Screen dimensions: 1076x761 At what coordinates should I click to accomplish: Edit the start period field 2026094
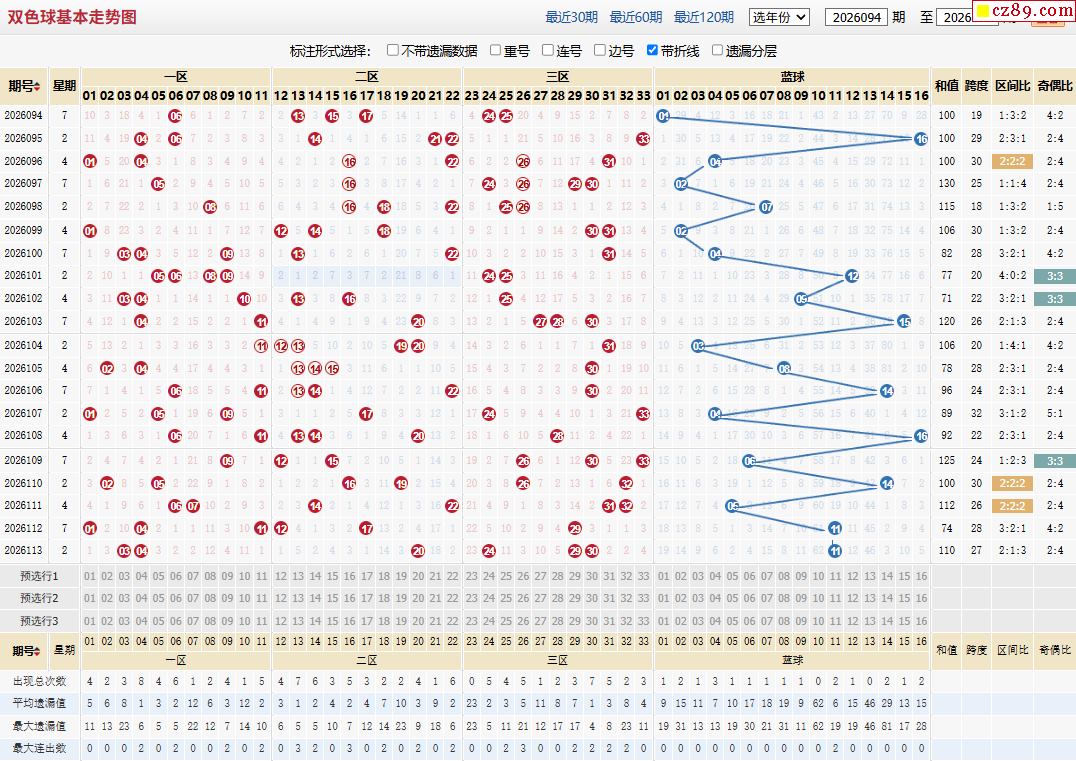point(856,17)
